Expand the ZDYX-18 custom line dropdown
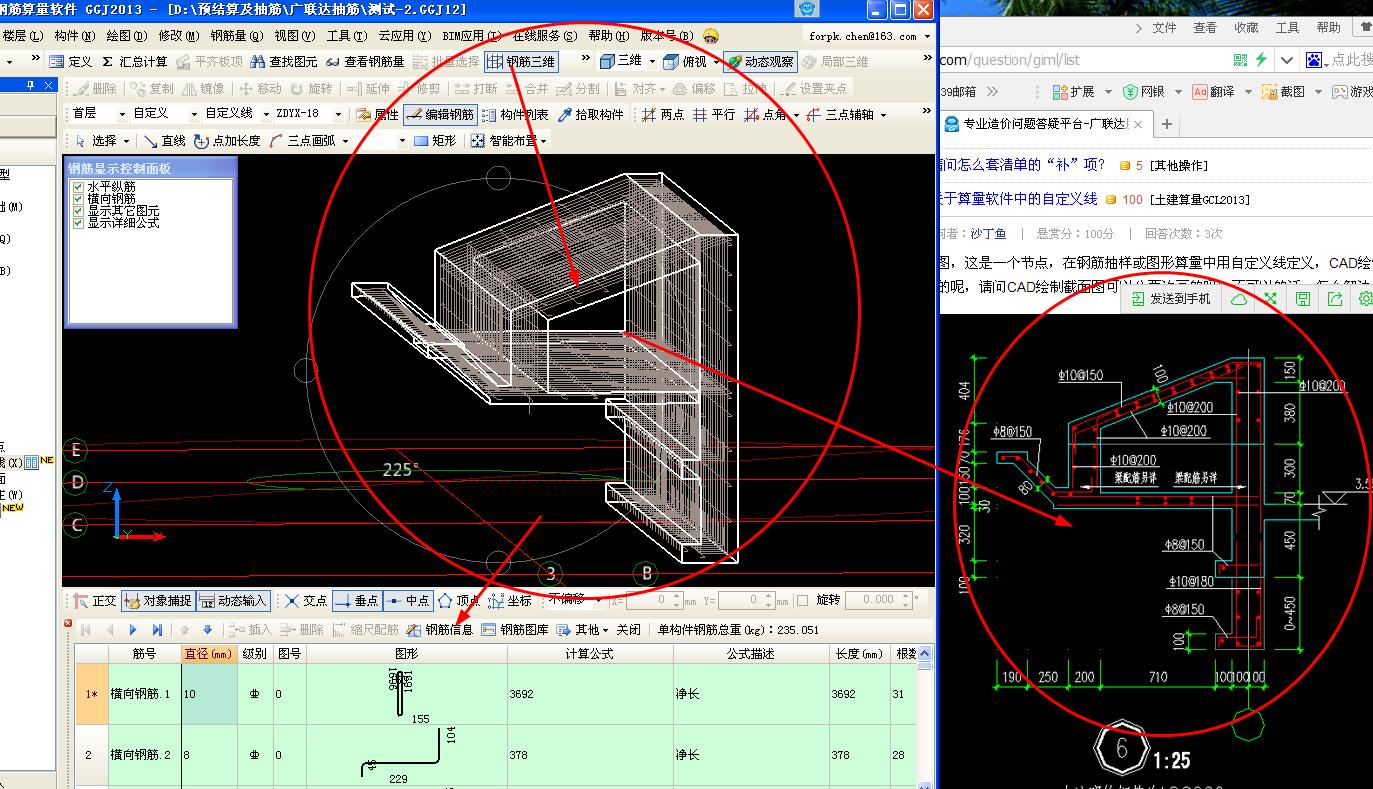The width and height of the screenshot is (1373, 789). pyautogui.click(x=336, y=113)
